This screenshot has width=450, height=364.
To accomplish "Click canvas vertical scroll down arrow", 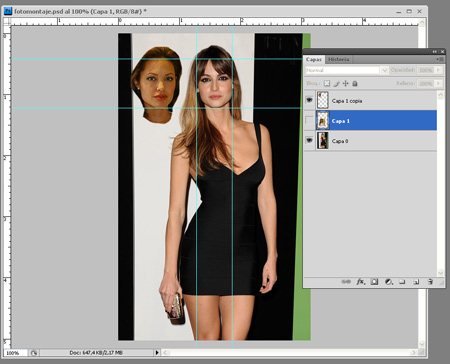I will 422,344.
